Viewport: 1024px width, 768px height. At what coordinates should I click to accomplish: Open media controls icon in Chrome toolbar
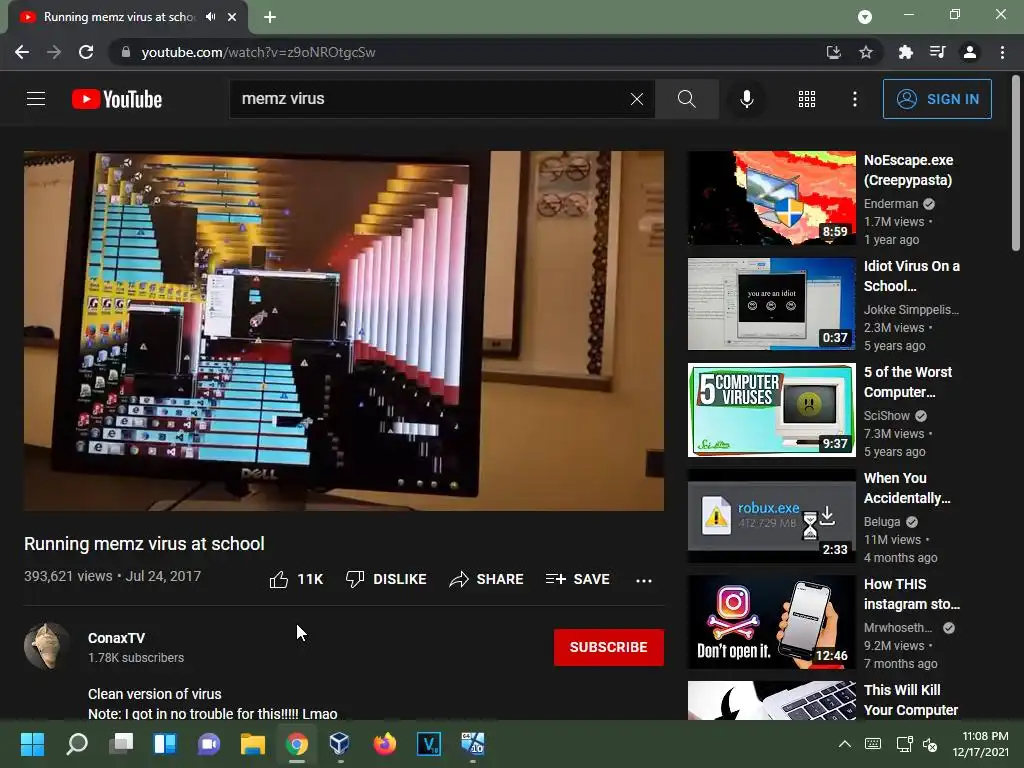938,52
